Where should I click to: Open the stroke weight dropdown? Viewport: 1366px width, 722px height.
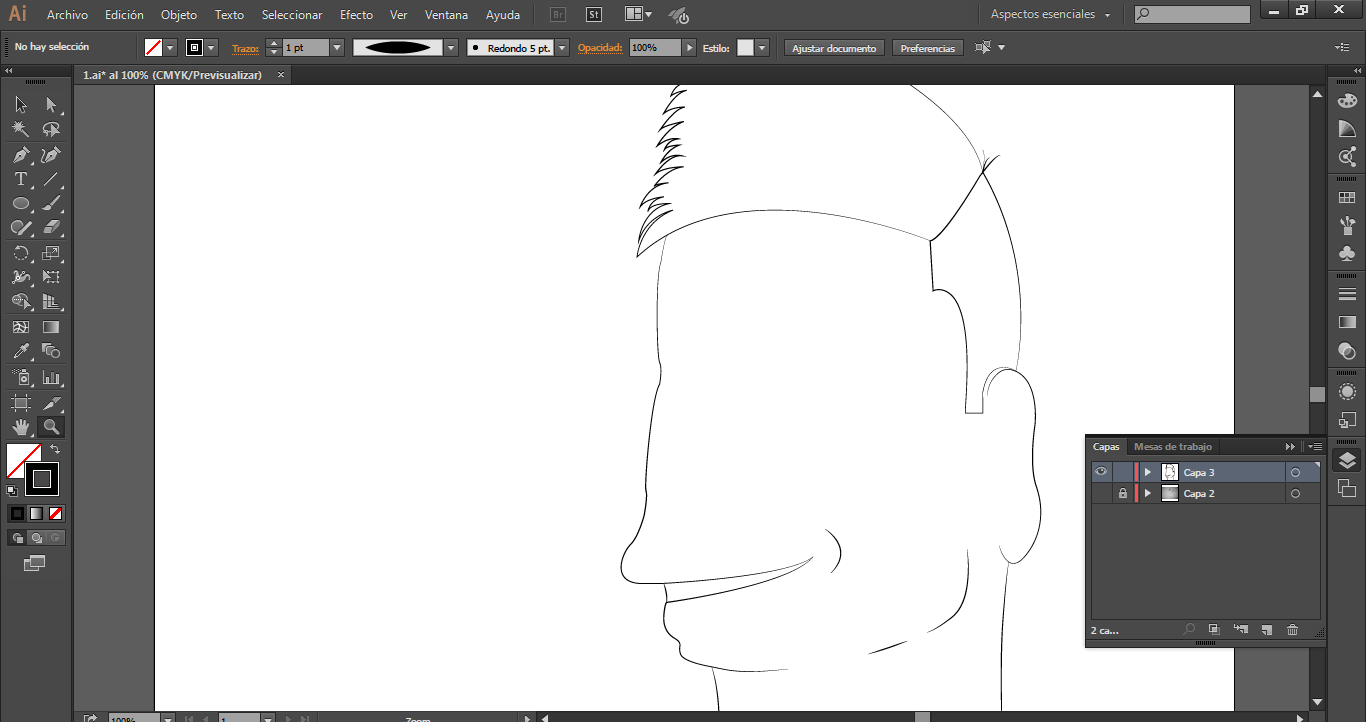337,48
